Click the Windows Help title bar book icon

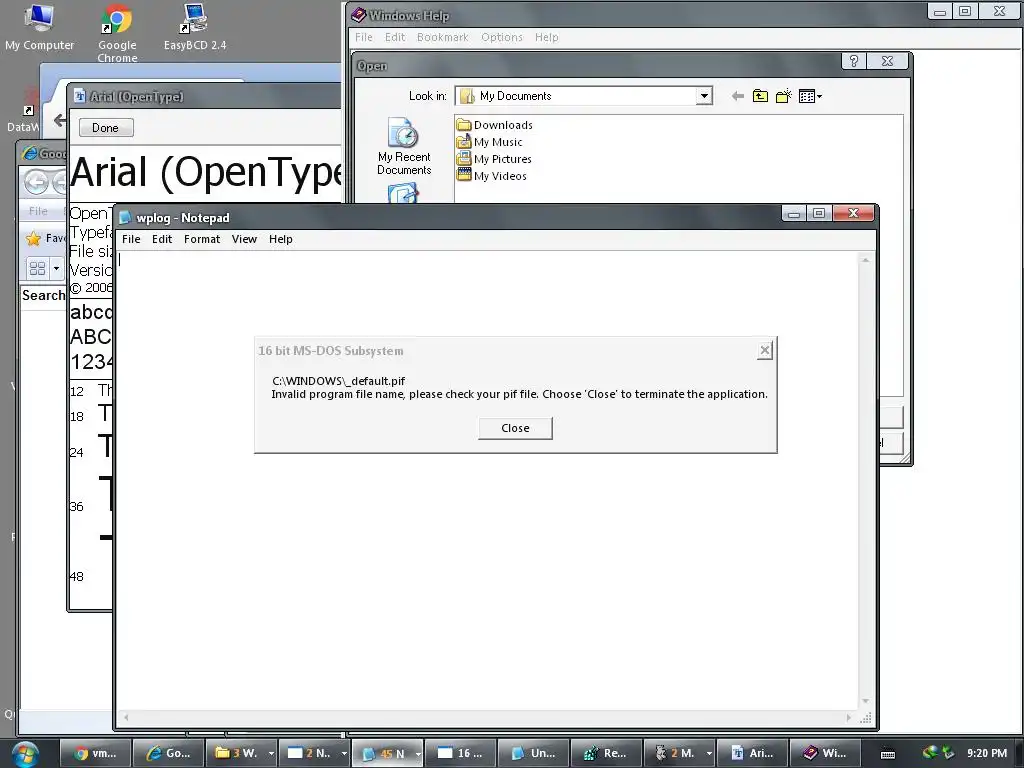359,14
